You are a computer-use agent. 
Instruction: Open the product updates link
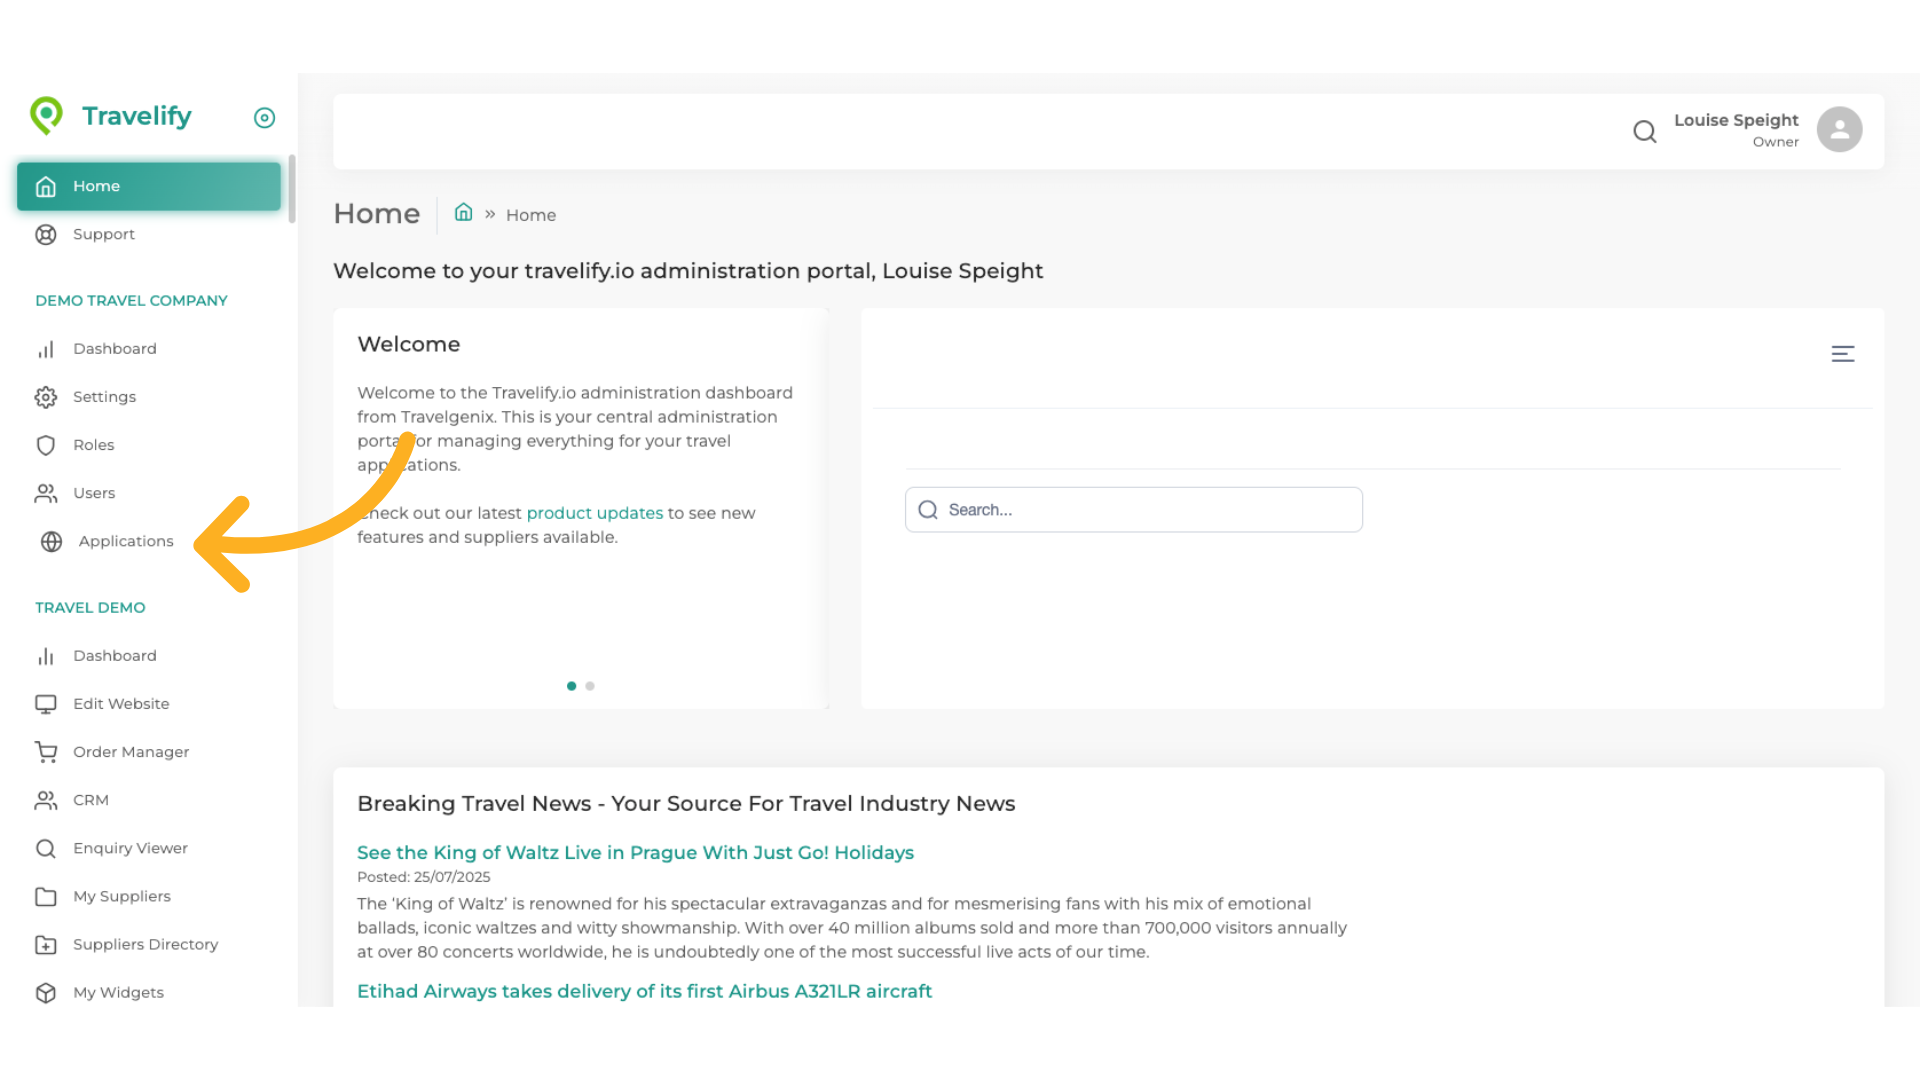pos(594,513)
